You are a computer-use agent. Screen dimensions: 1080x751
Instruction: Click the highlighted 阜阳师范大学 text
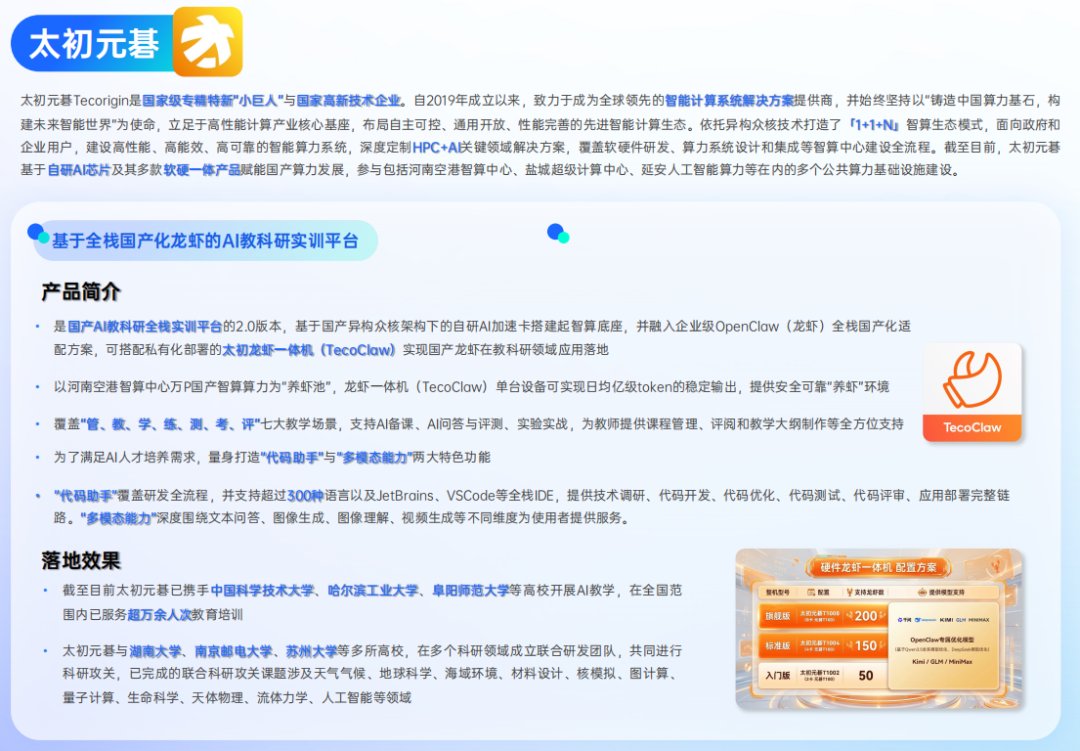(470, 590)
